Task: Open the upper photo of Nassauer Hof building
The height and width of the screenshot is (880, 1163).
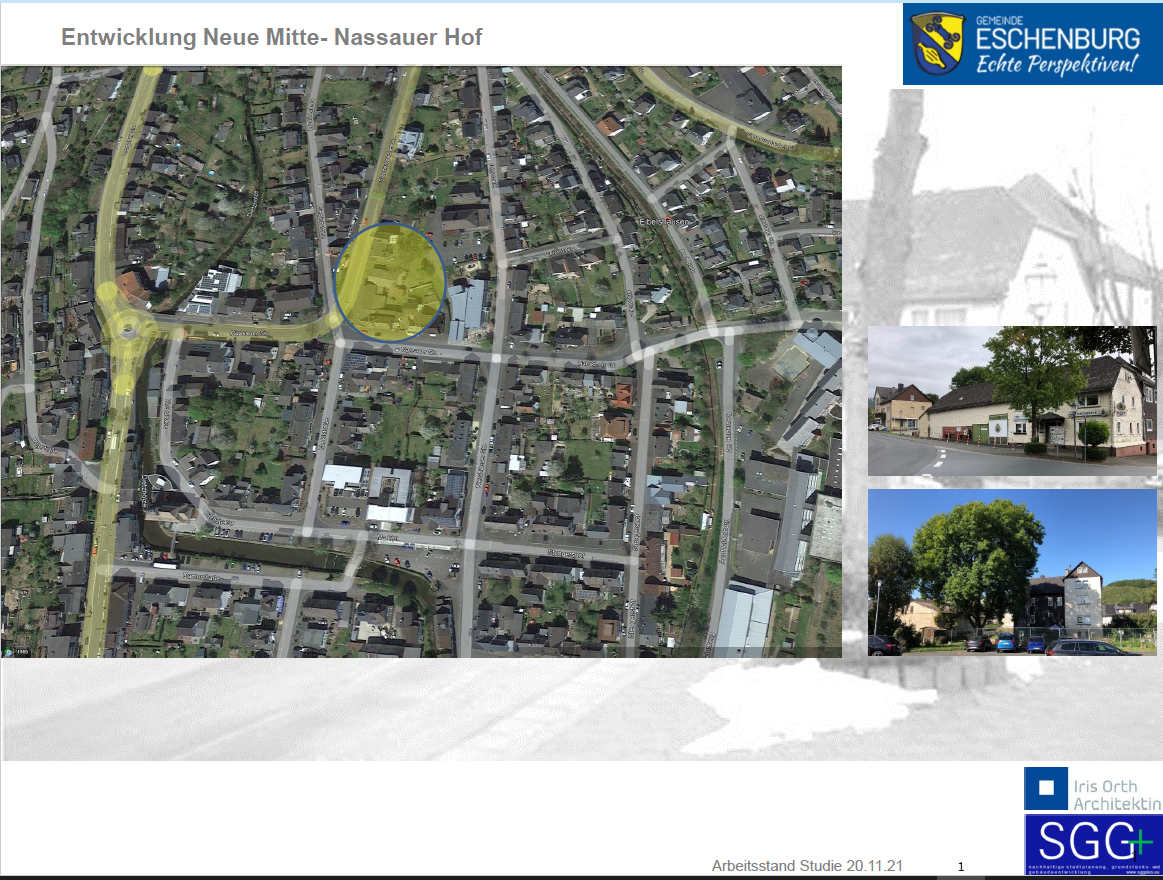Action: pos(1010,401)
